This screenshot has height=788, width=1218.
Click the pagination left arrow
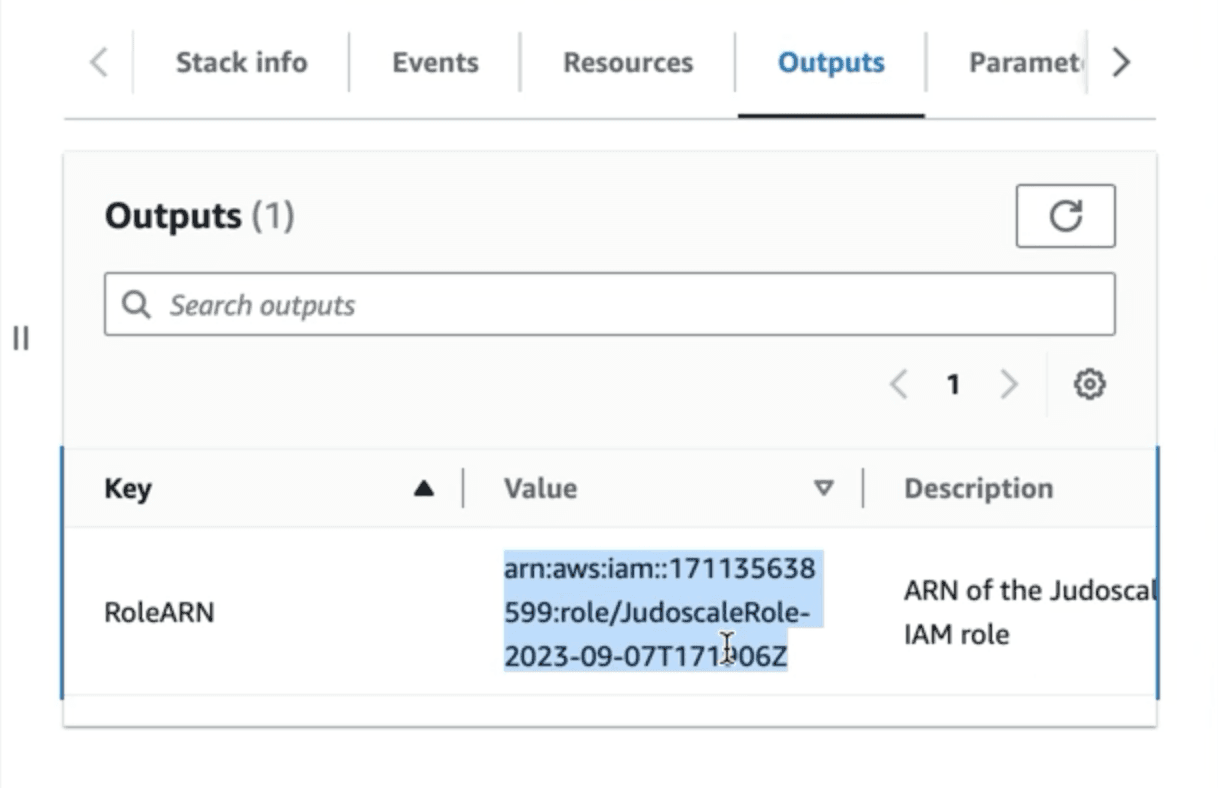(899, 383)
